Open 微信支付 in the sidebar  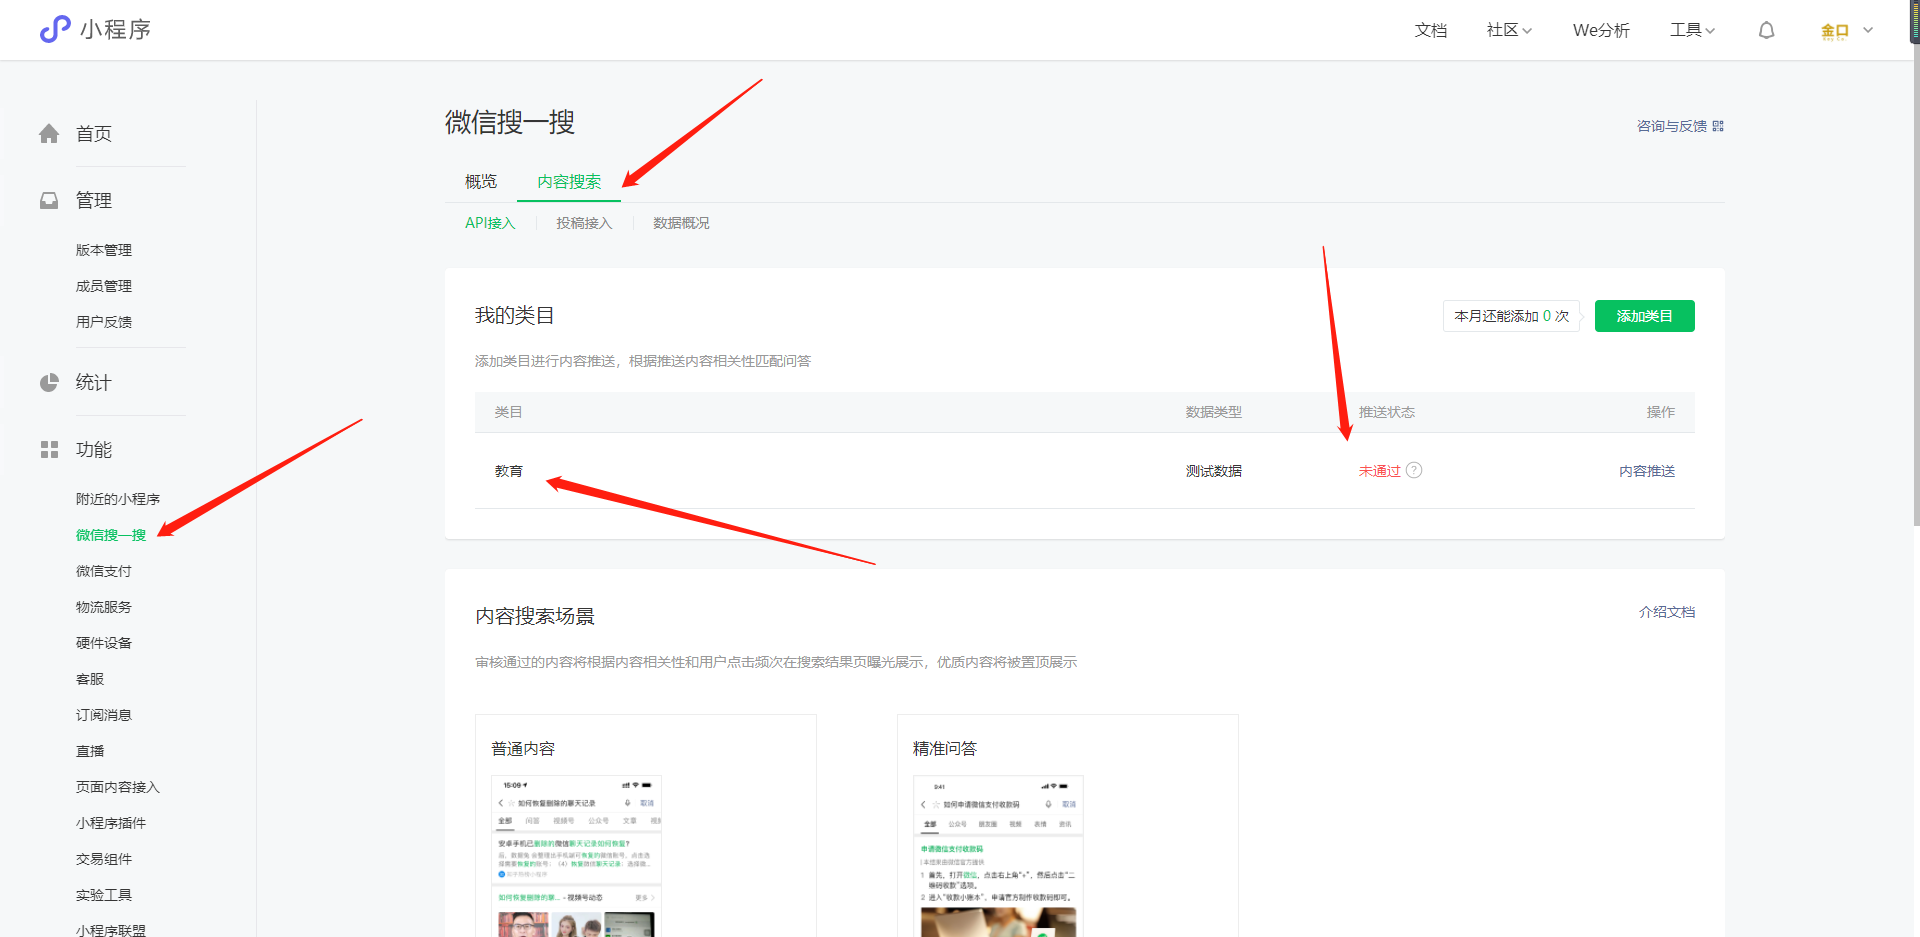pos(104,571)
